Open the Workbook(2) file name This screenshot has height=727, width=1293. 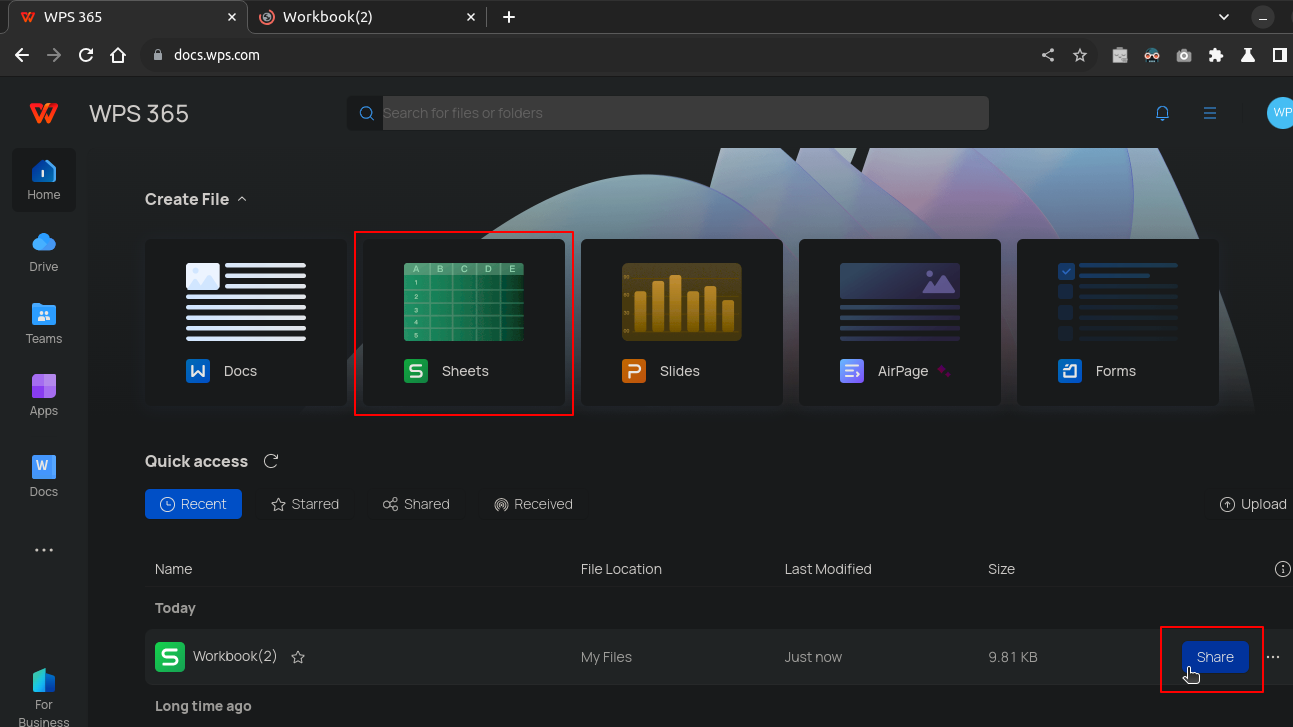[235, 657]
